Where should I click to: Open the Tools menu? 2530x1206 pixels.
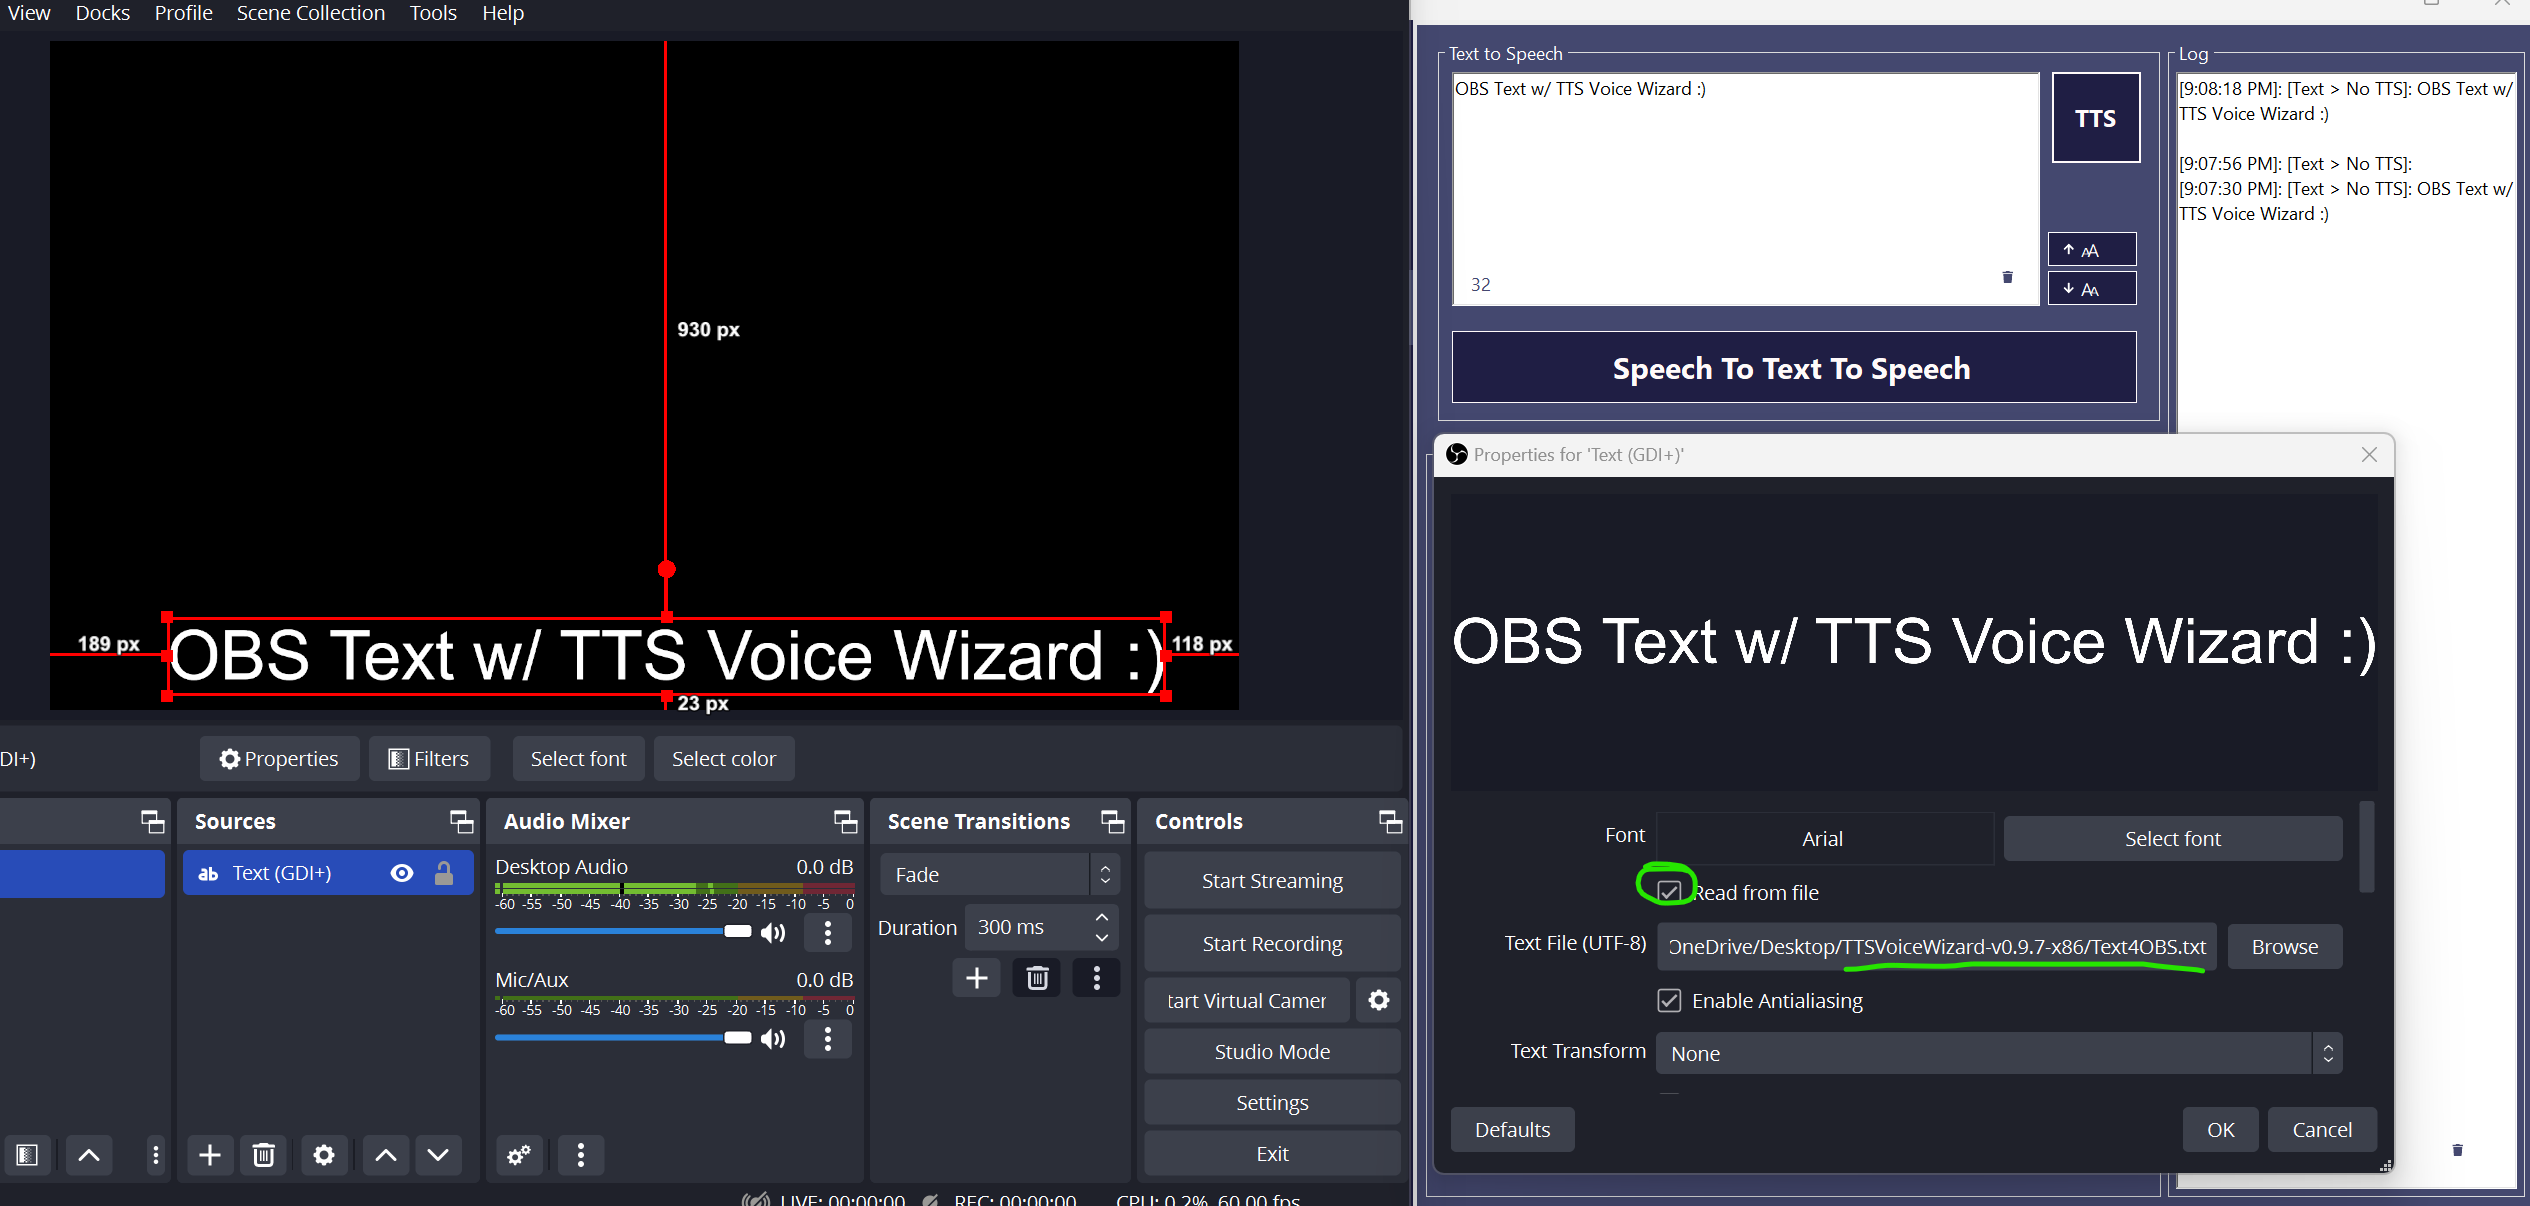click(433, 13)
